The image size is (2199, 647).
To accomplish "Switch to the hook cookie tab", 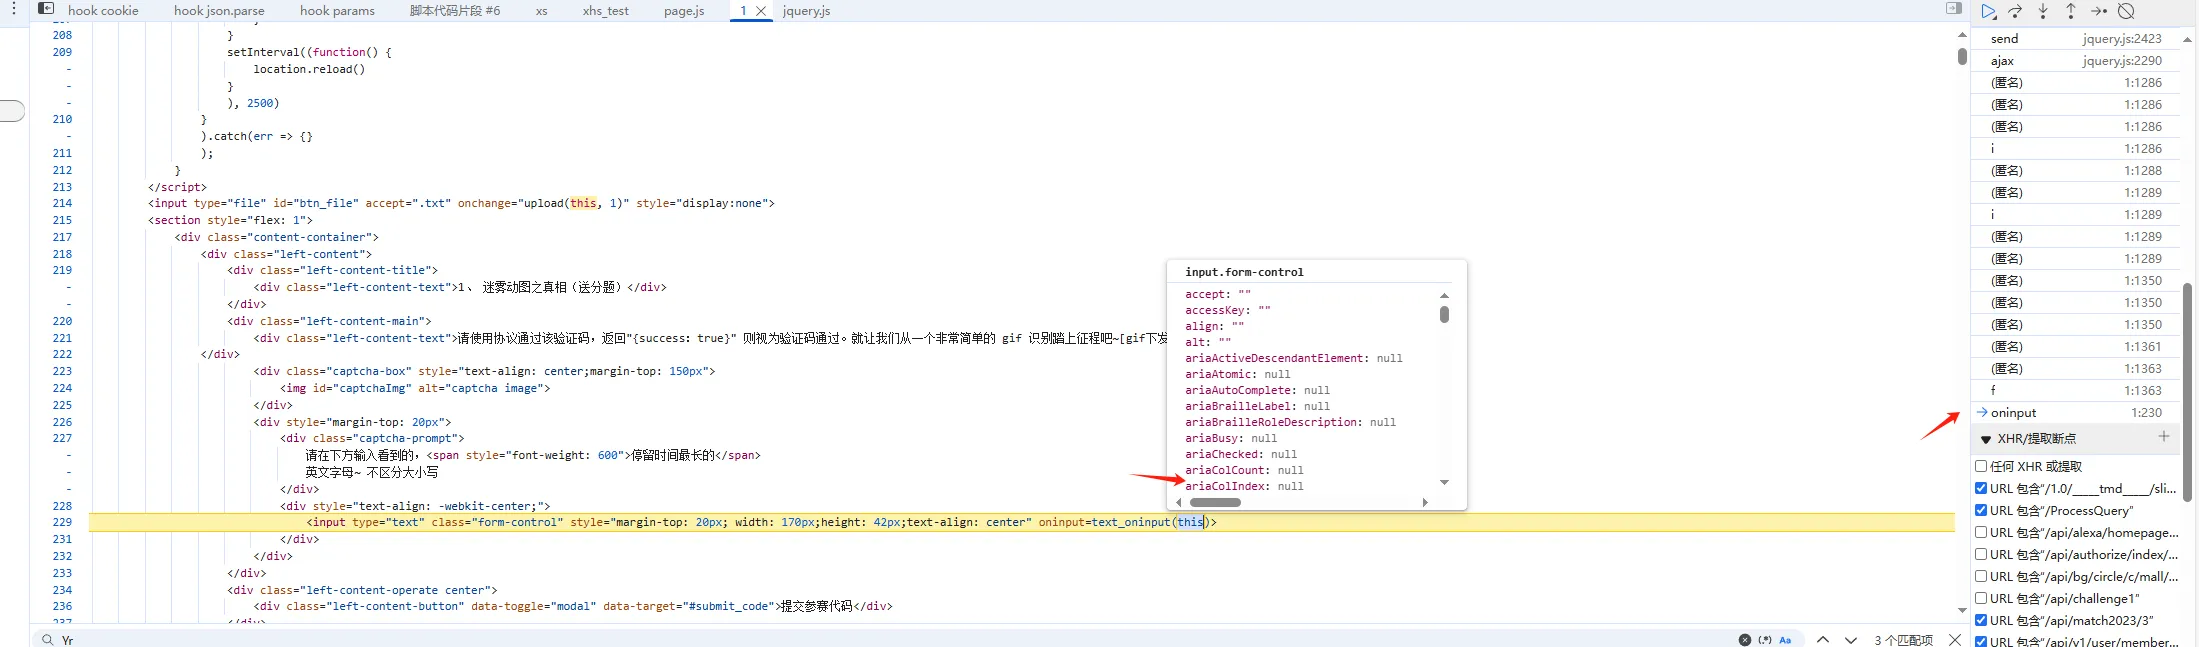I will [x=103, y=11].
